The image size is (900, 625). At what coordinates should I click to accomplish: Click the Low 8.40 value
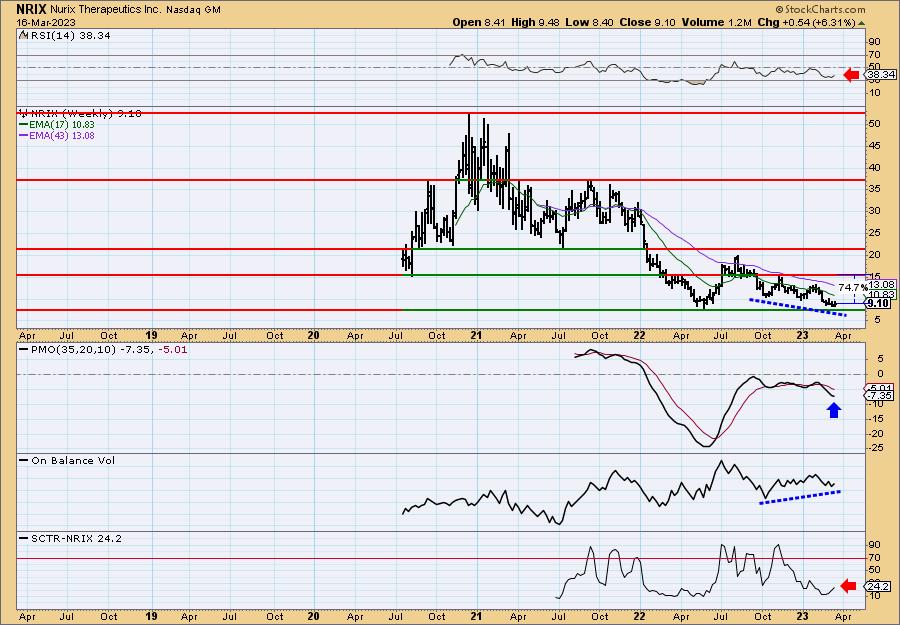pyautogui.click(x=590, y=22)
